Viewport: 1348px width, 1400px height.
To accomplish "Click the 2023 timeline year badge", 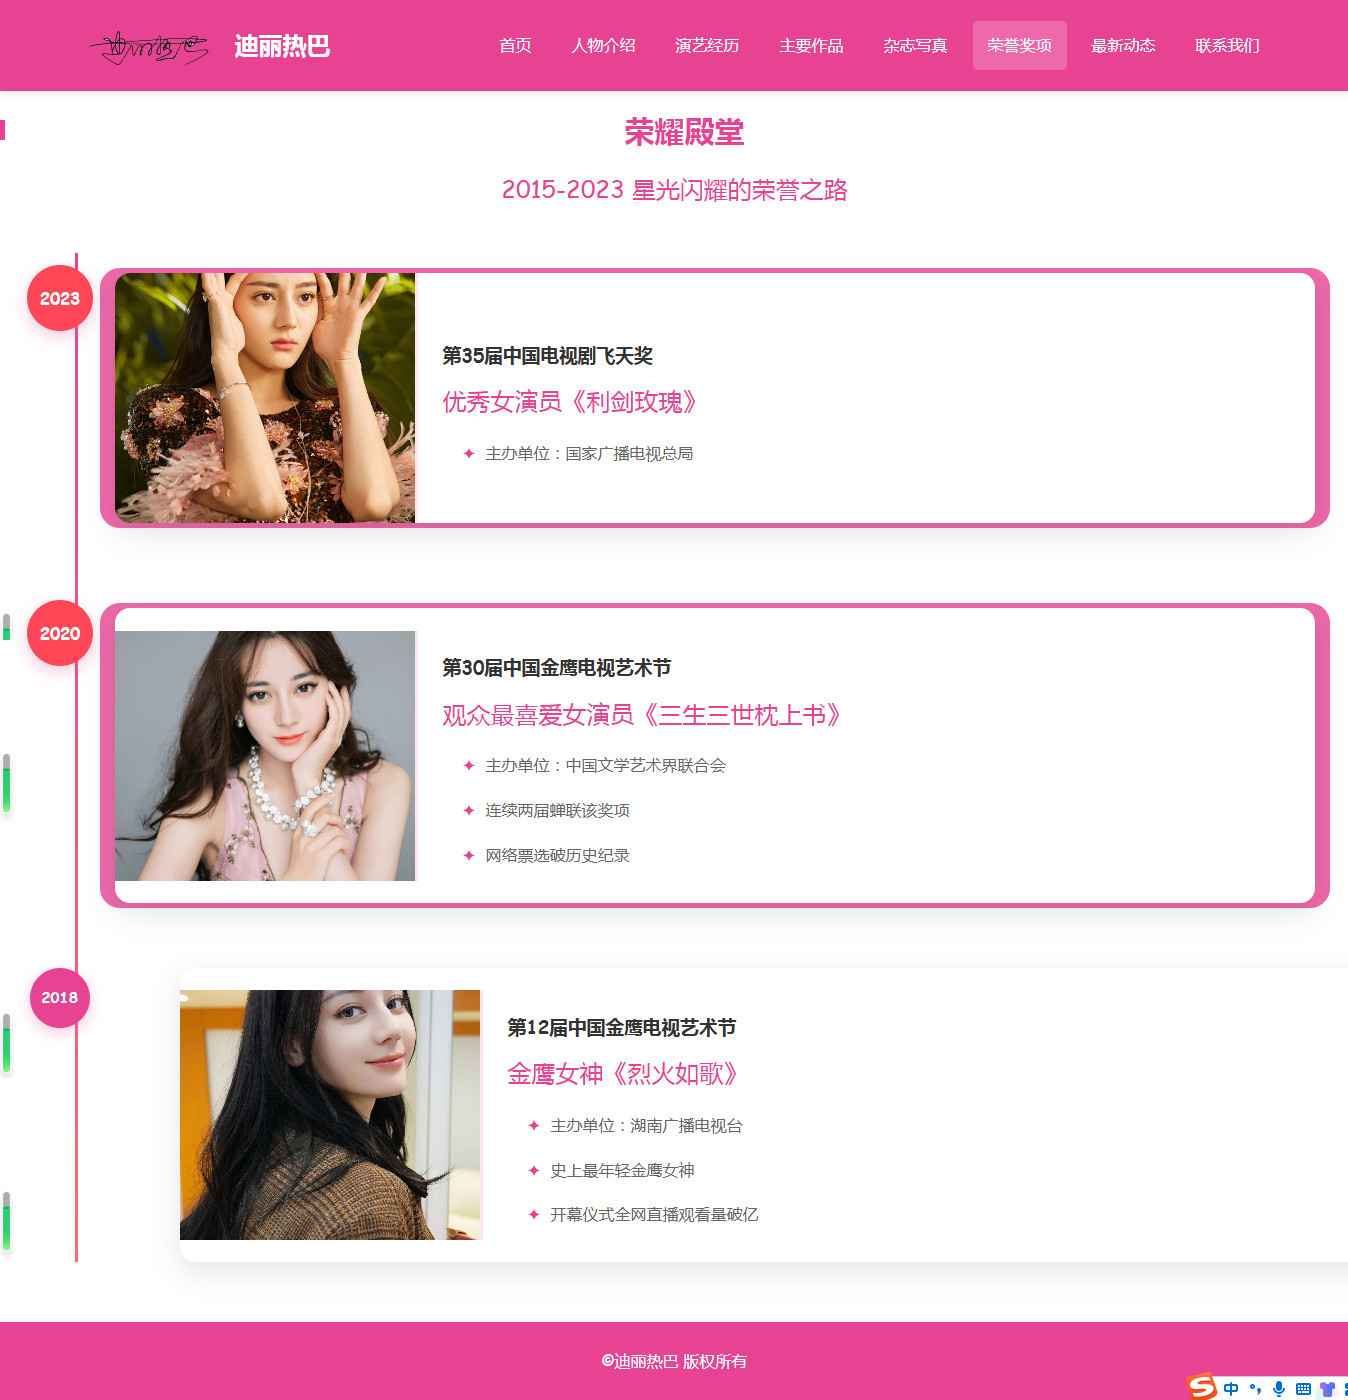I will tap(60, 298).
